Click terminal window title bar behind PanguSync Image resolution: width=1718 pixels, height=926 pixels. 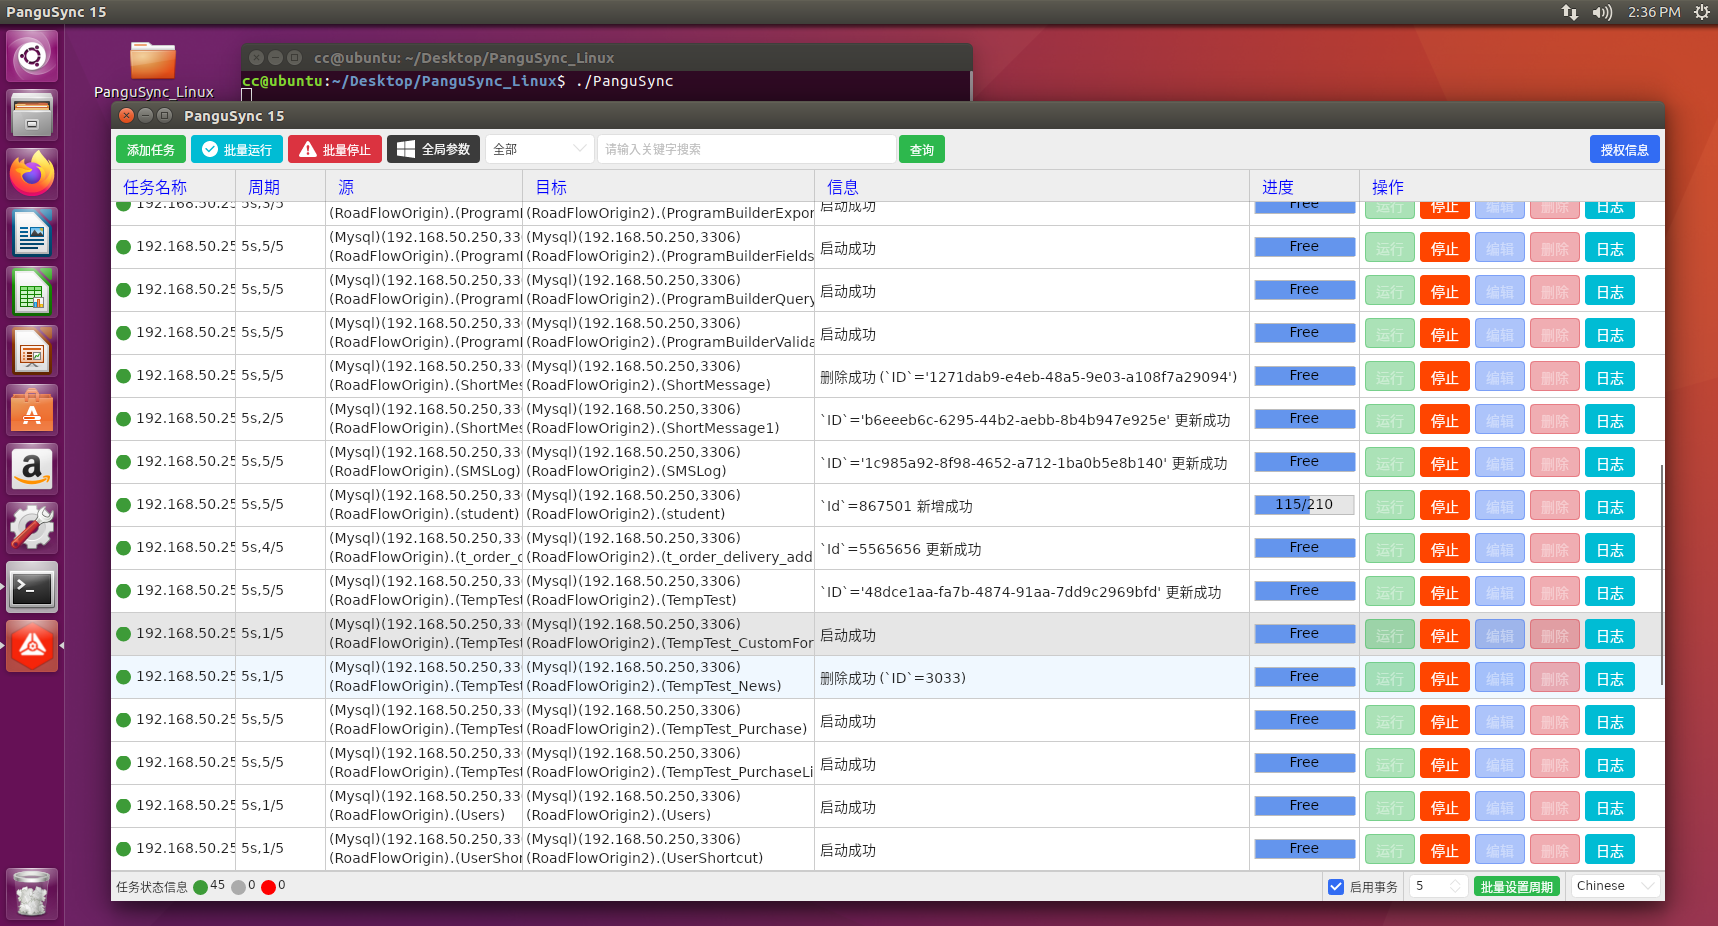click(607, 57)
